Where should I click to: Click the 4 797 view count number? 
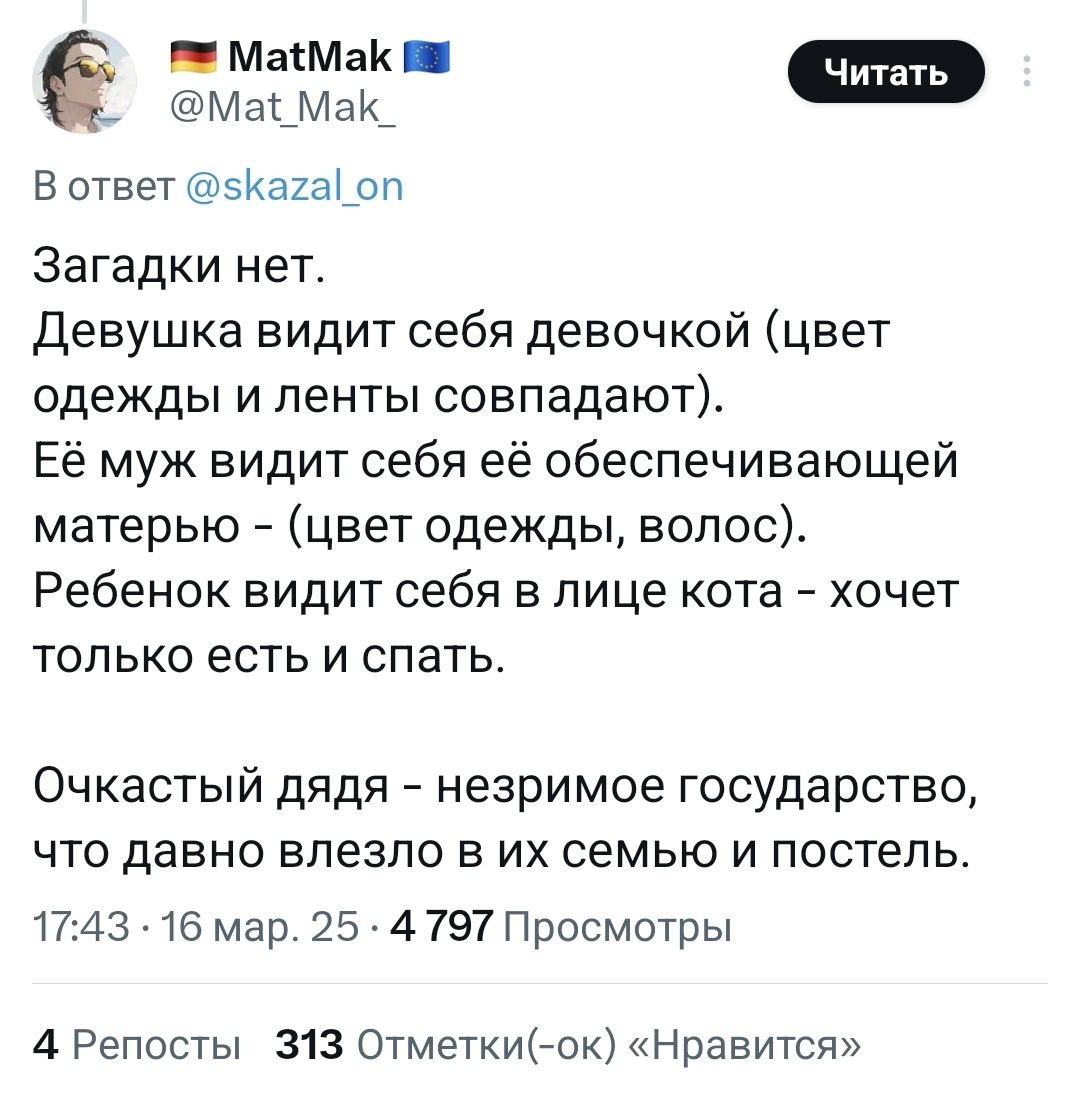(x=442, y=926)
